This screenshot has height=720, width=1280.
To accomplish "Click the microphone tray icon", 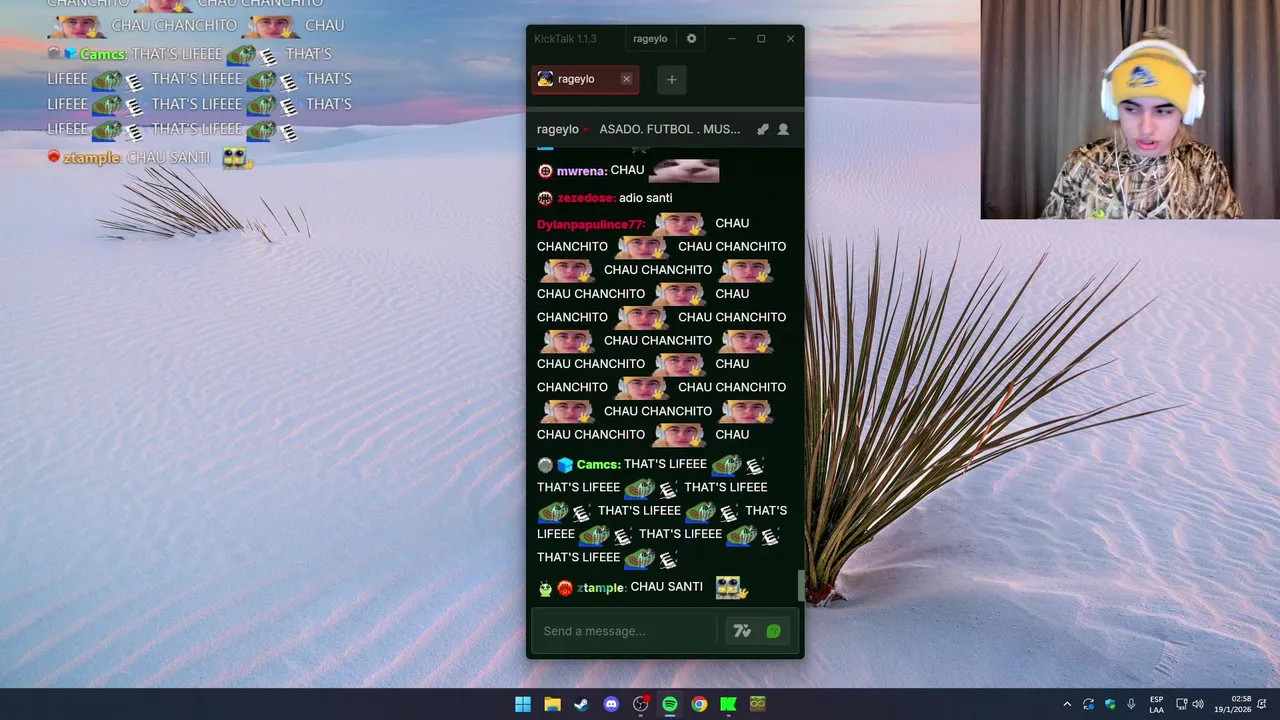I will tap(1131, 704).
